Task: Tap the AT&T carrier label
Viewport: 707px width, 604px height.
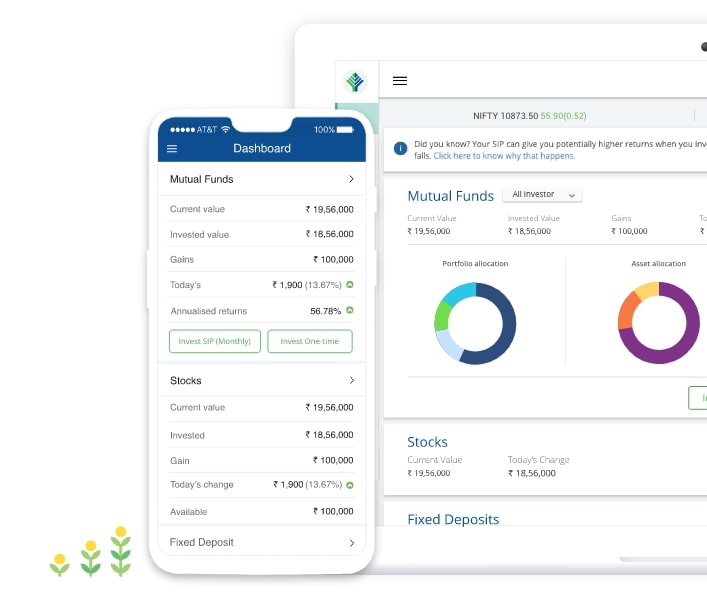Action: [207, 130]
